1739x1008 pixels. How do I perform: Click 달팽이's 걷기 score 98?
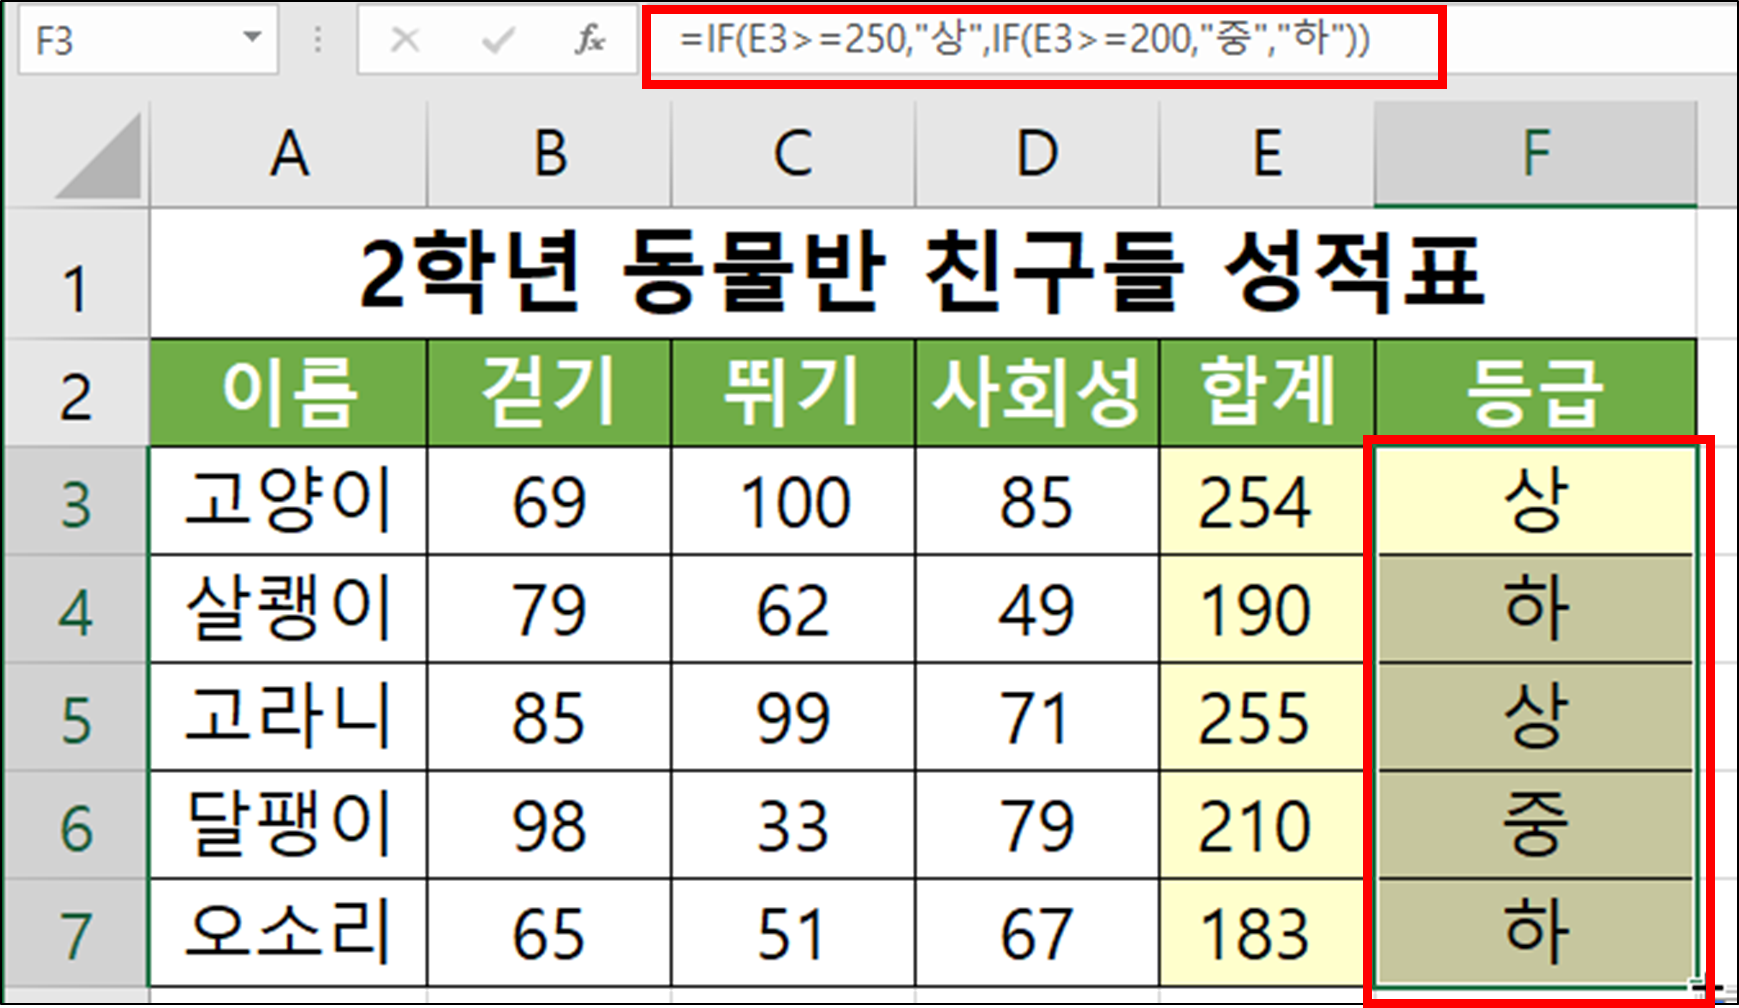(x=549, y=825)
